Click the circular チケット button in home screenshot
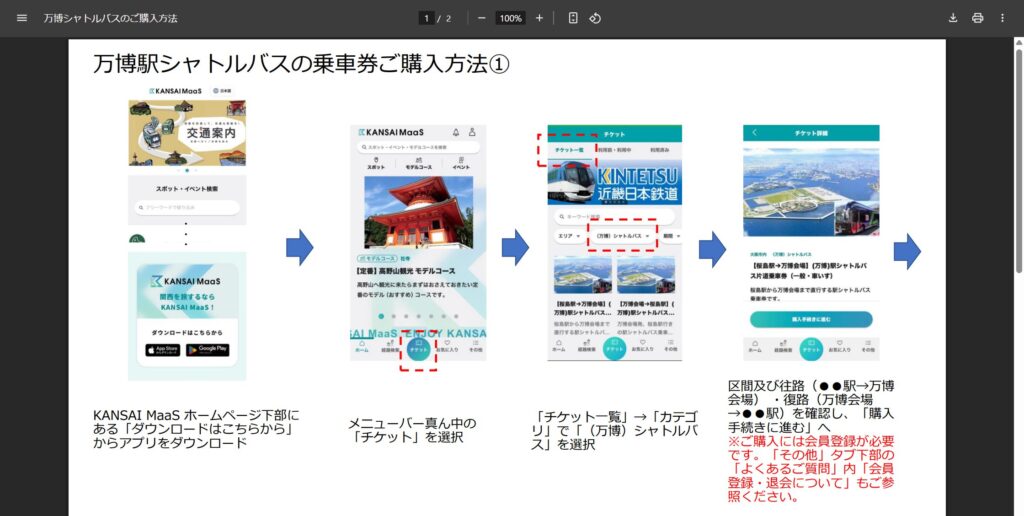 (x=418, y=351)
